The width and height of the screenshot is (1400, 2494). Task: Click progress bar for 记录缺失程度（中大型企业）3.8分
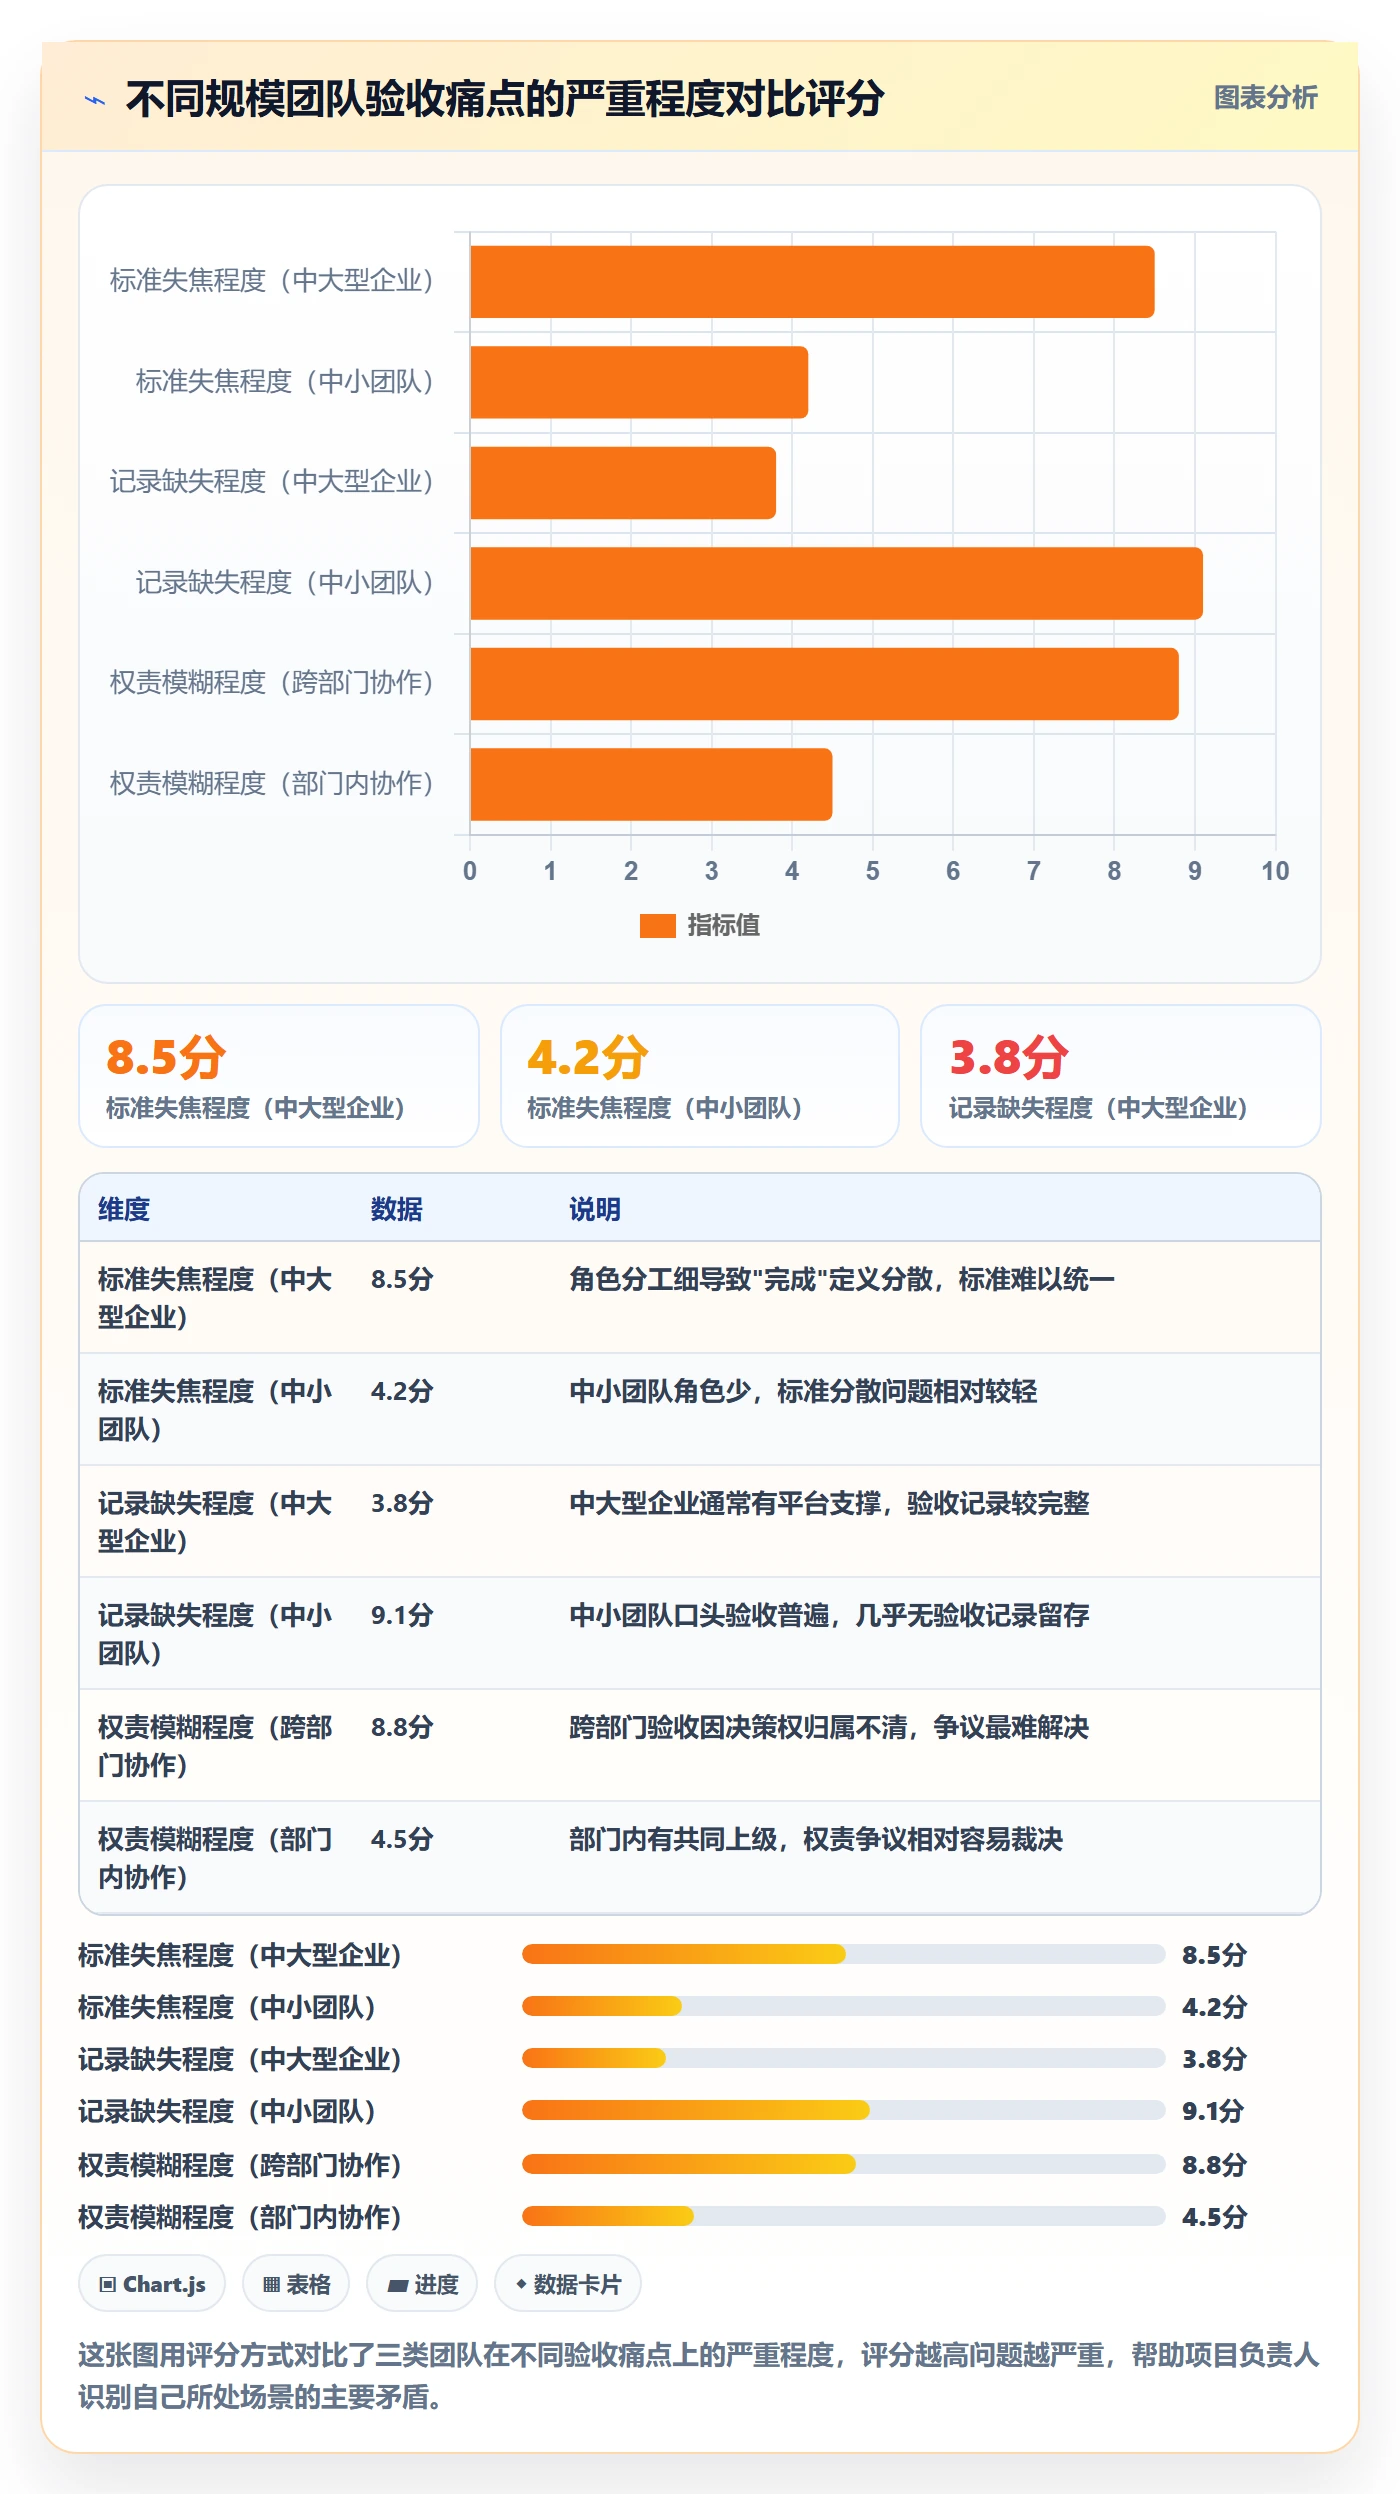[x=843, y=2058]
